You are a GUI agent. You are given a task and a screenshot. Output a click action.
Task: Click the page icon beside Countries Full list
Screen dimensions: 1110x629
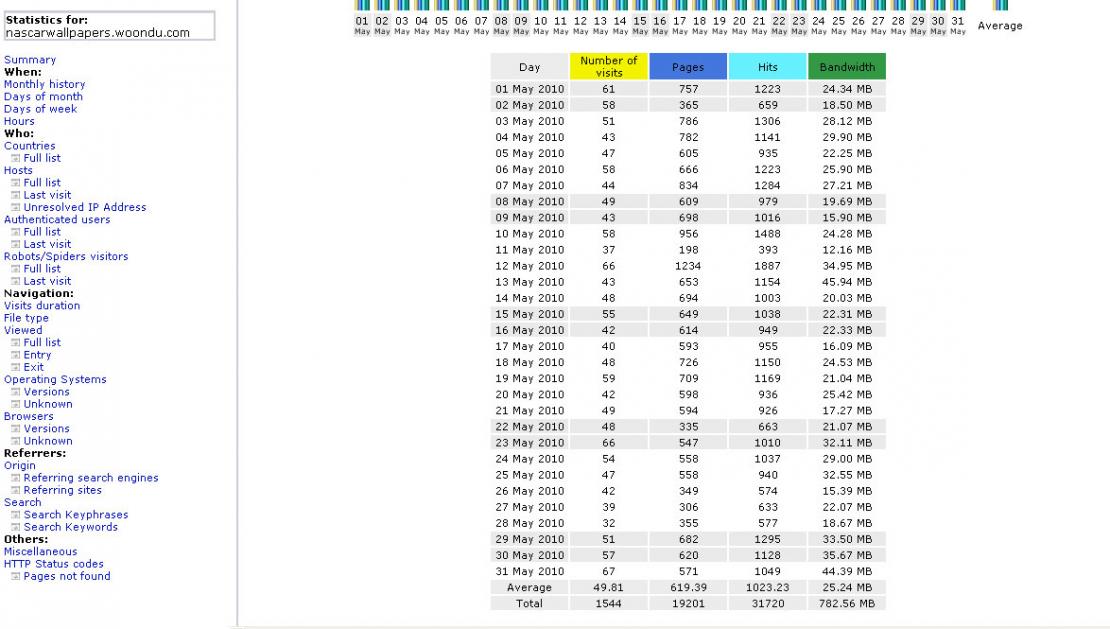[16, 158]
